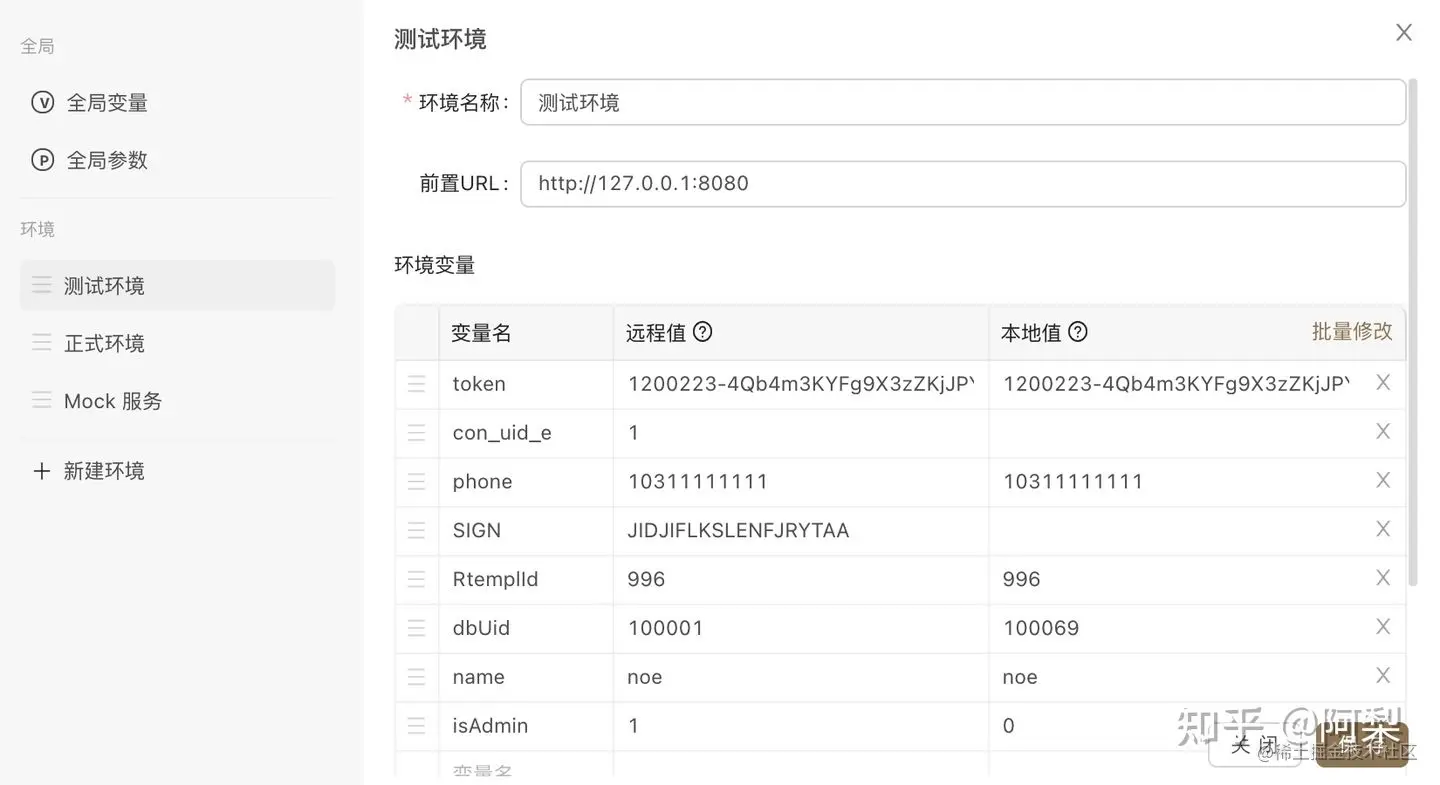Click the dbUid row drag handle
The height and width of the screenshot is (785, 1440).
416,628
